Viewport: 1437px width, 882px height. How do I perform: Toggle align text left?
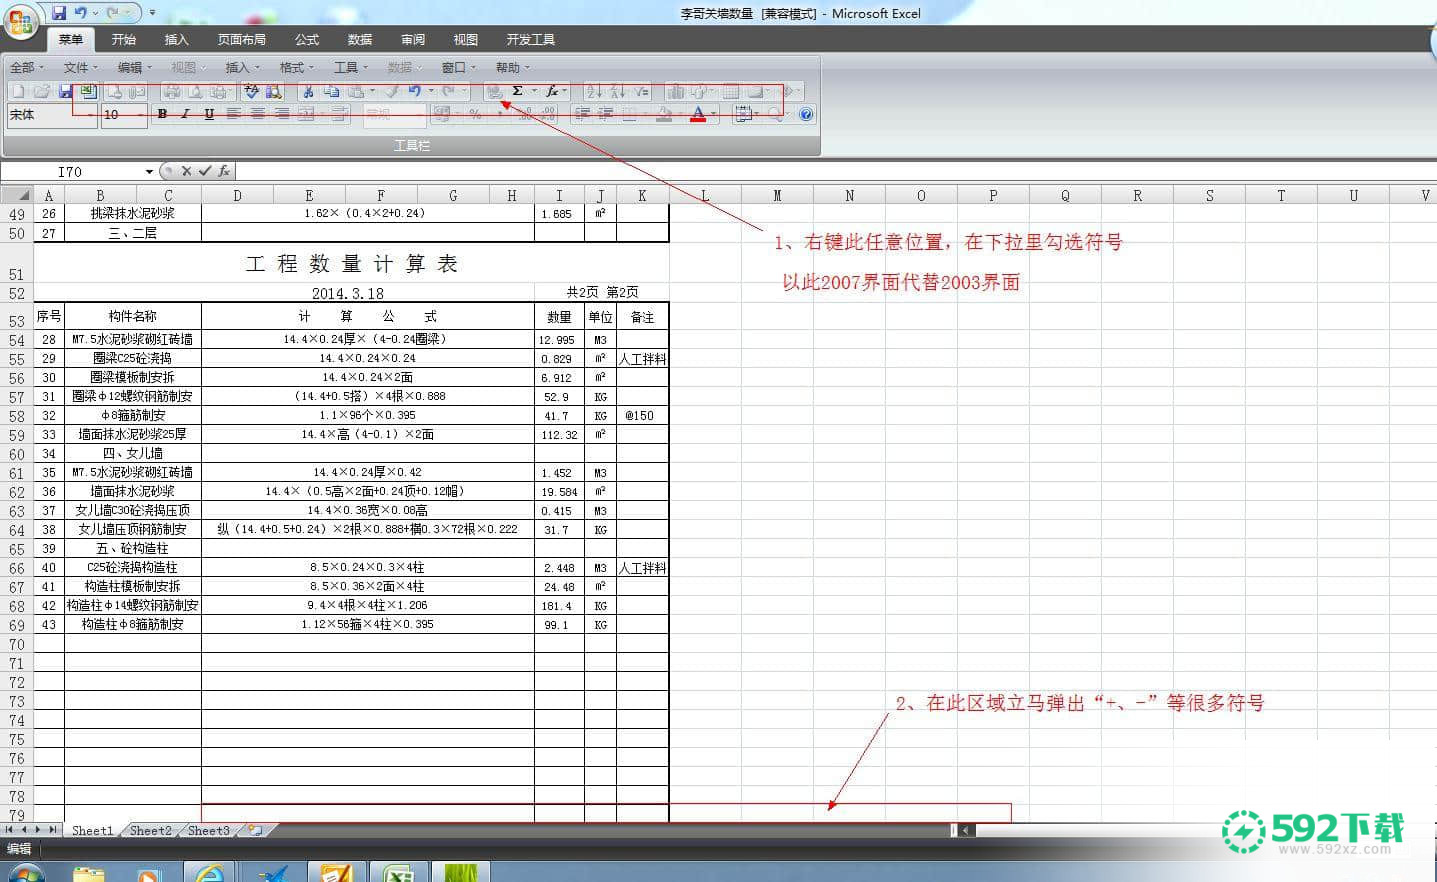click(x=233, y=114)
